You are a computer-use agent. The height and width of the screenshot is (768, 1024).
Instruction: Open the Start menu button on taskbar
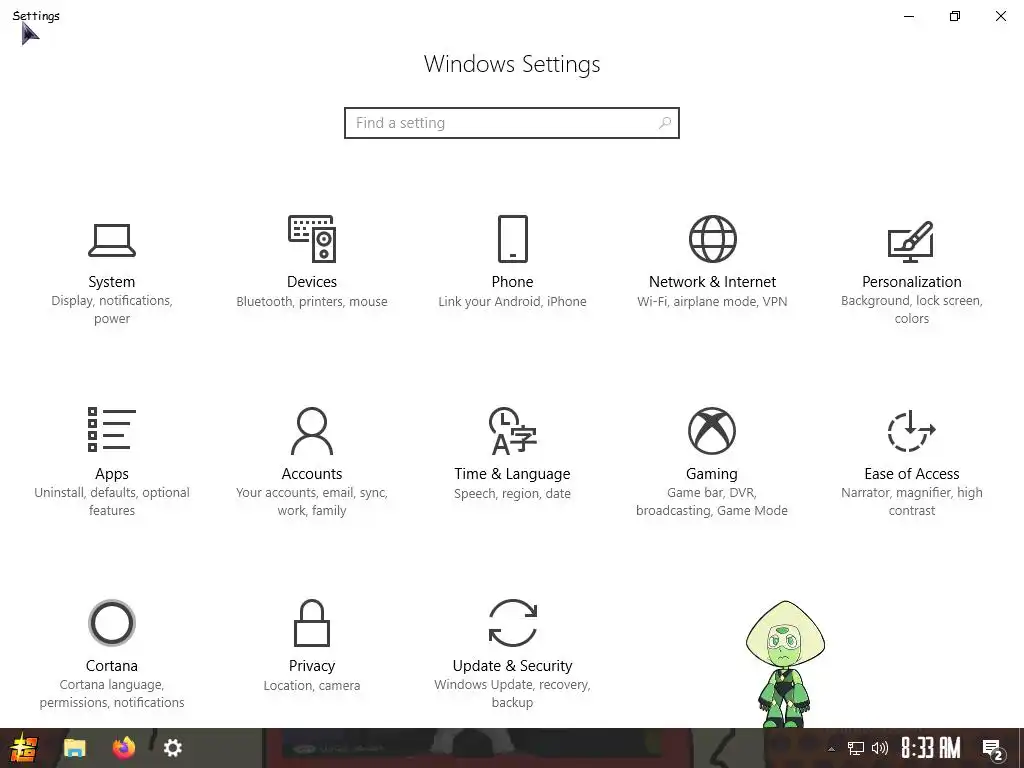pos(24,748)
